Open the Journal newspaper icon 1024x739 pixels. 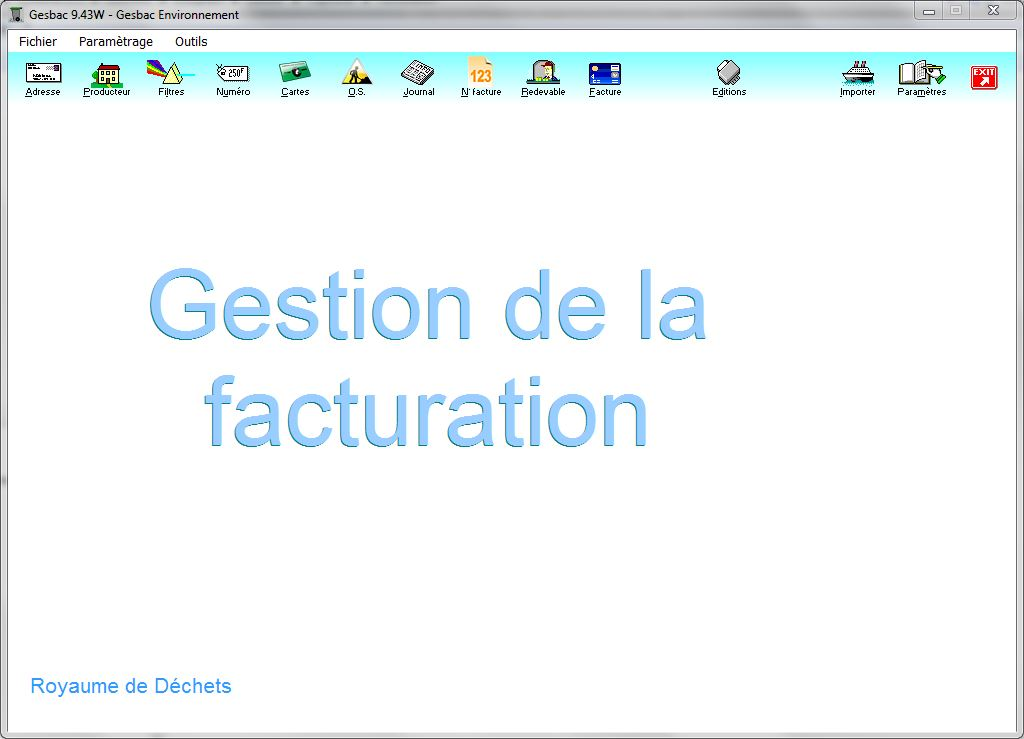[418, 73]
